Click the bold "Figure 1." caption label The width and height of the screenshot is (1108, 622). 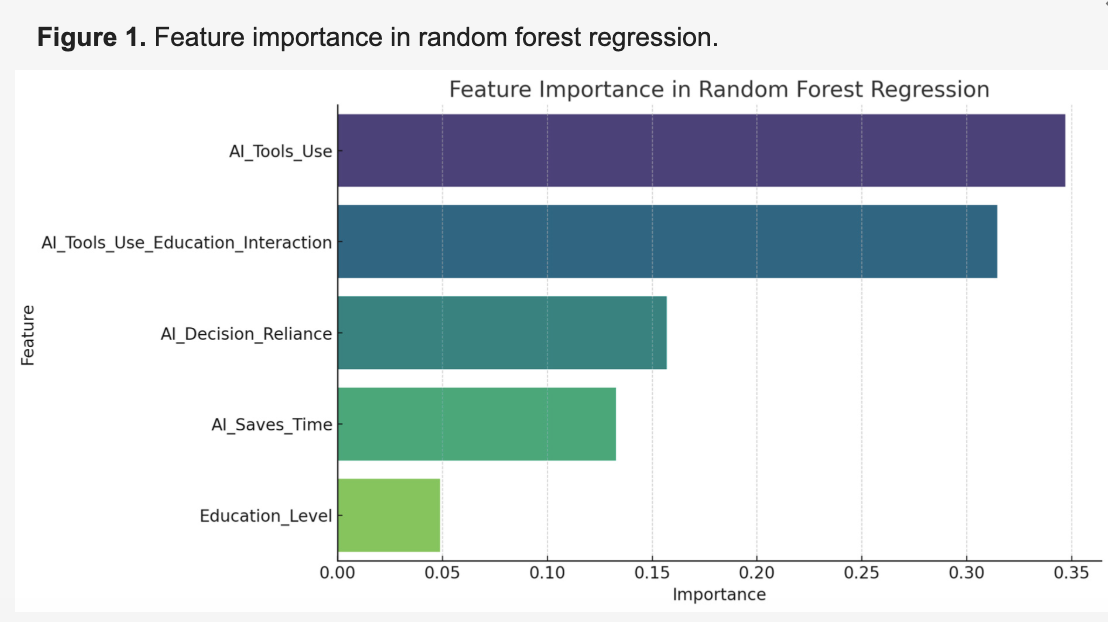click(x=91, y=39)
